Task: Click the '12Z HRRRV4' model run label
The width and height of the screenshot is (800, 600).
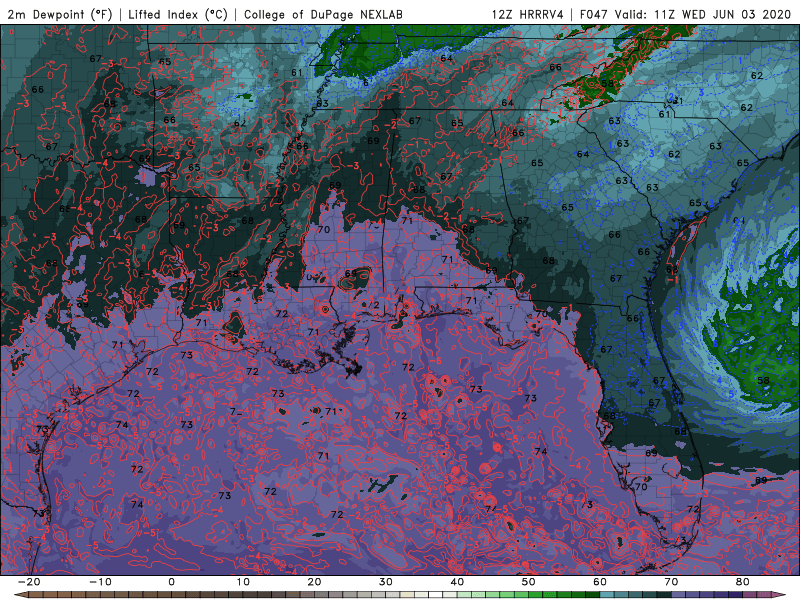Action: point(528,14)
